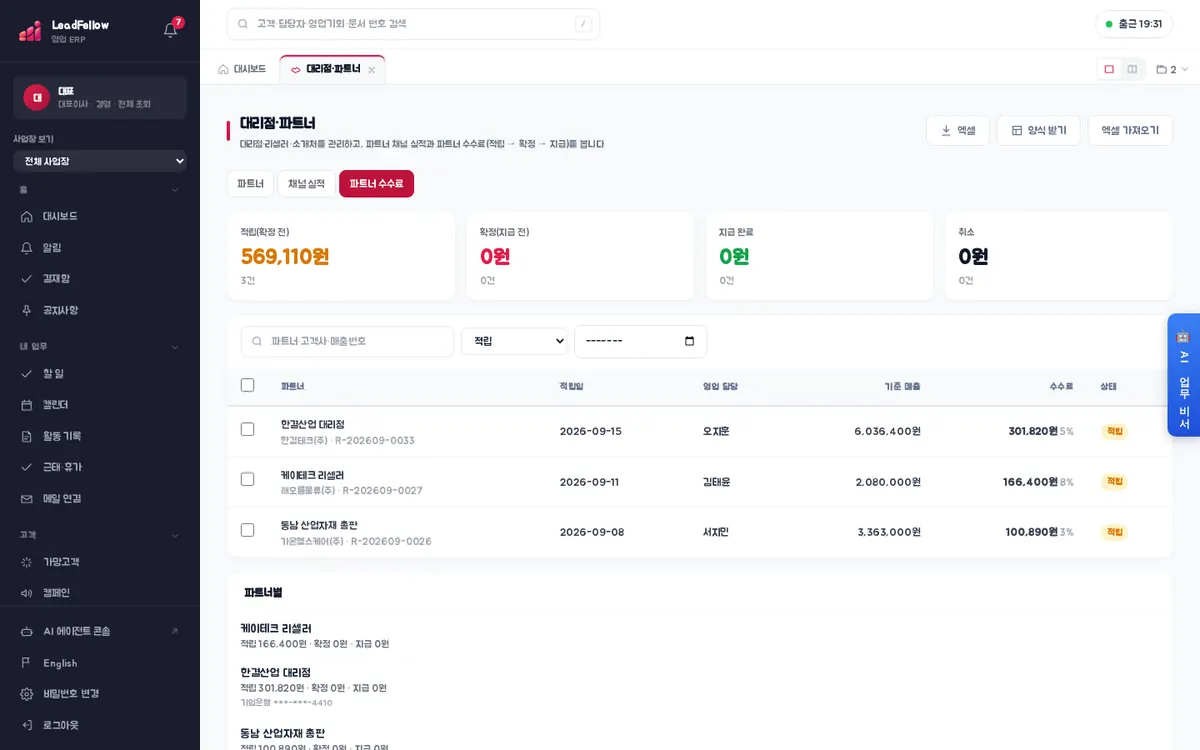
Task: Open the notifications bell with badge 7
Action: (171, 29)
